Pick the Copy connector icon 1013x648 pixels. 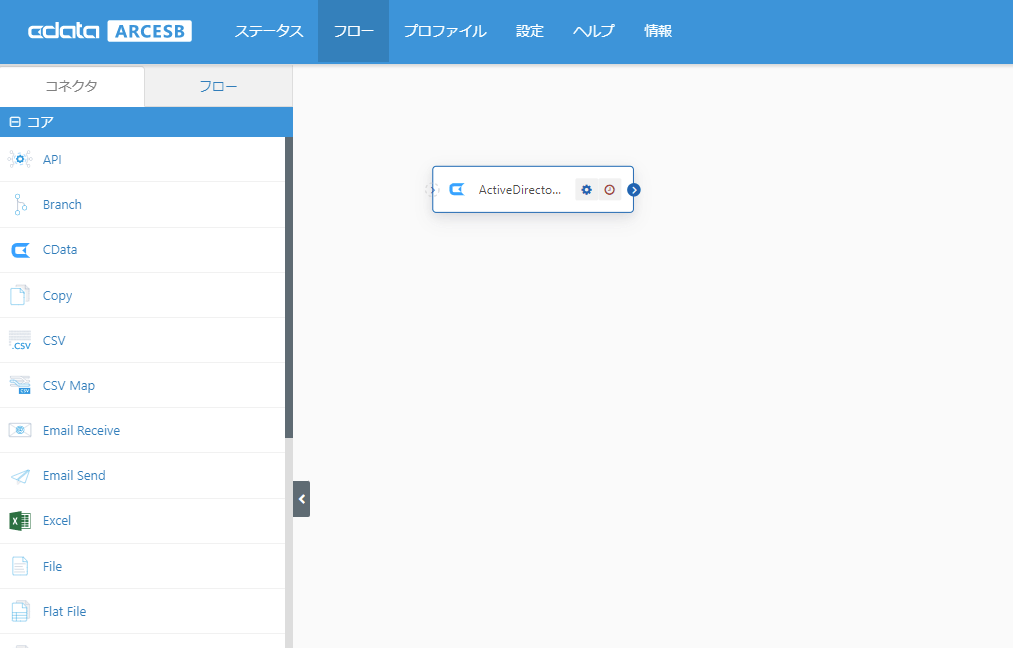(20, 295)
